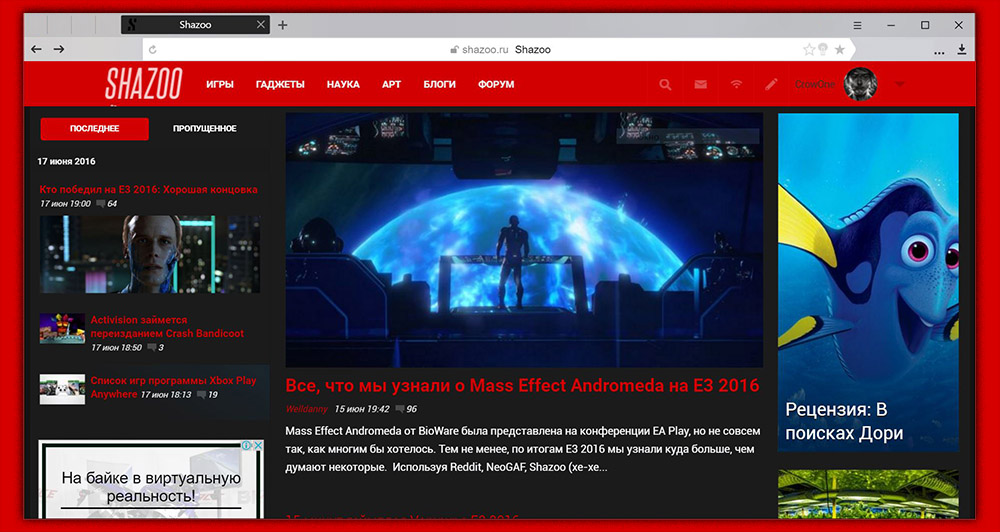
Task: Click the outlined star icon in the address bar
Action: click(x=809, y=49)
